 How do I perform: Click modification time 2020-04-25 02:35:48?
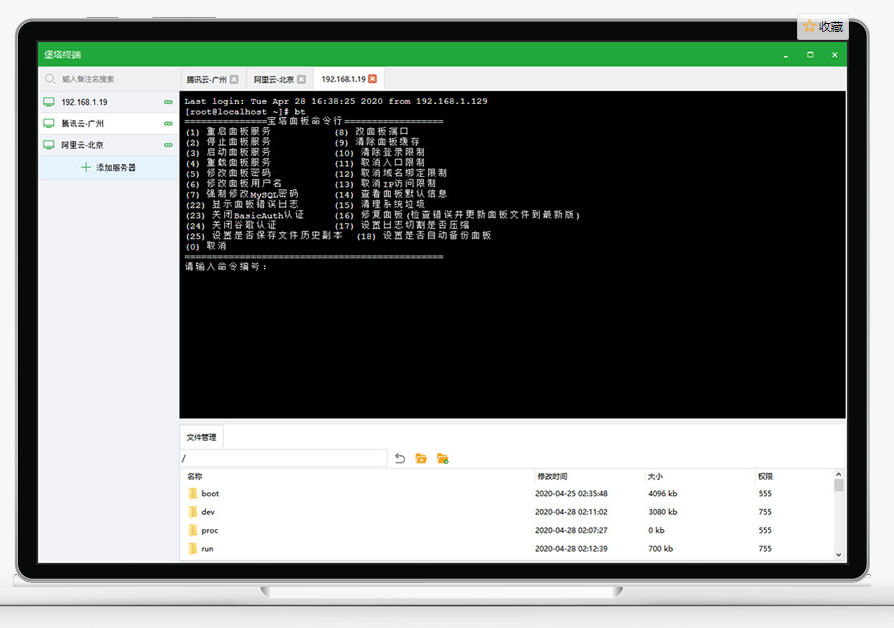pos(571,493)
